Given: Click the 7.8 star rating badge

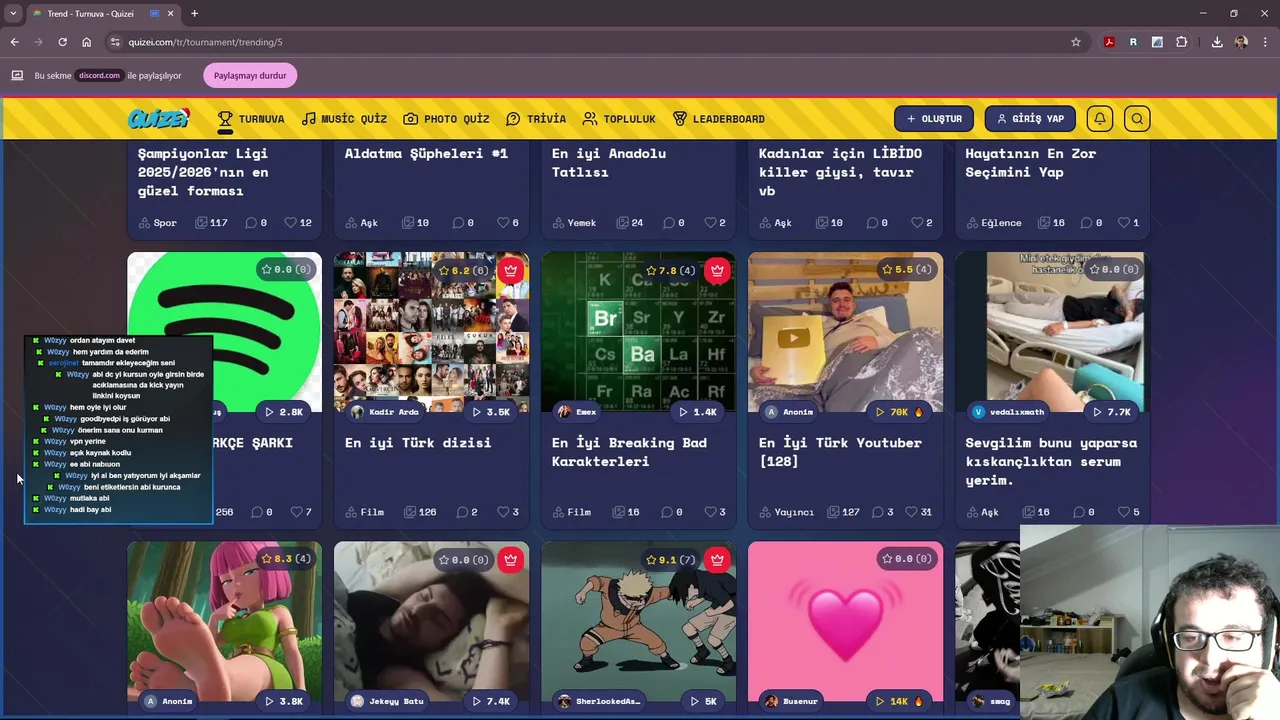Looking at the screenshot, I should (670, 270).
